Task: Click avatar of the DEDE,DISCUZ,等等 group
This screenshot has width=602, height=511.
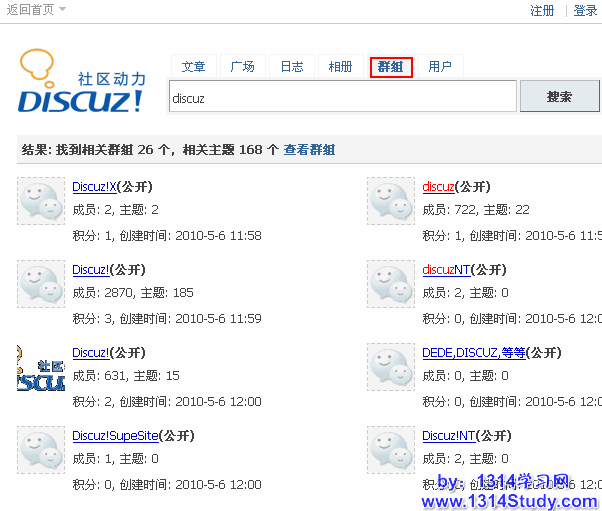Action: point(391,367)
